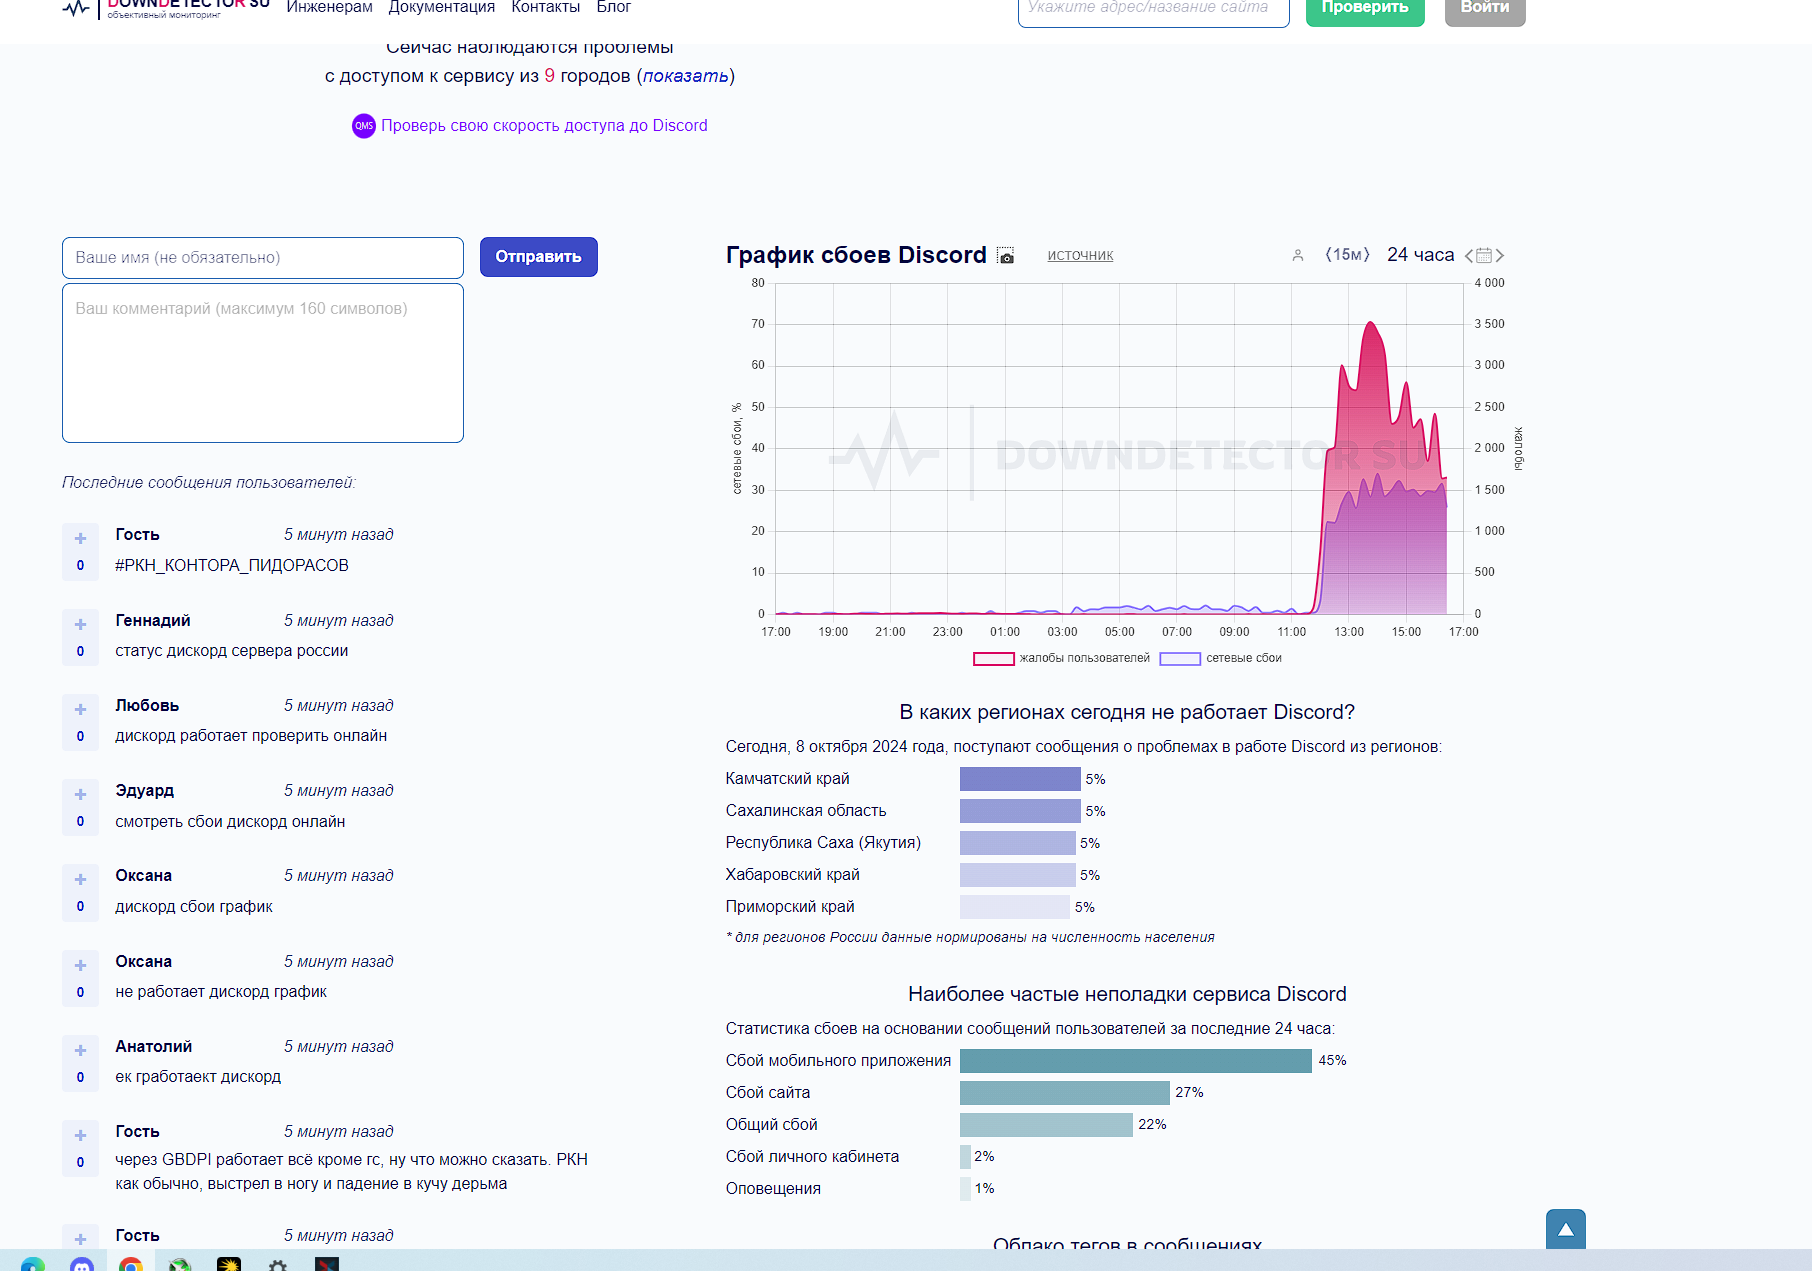1812x1271 pixels.
Task: Open the Документация menu item
Action: 441,8
